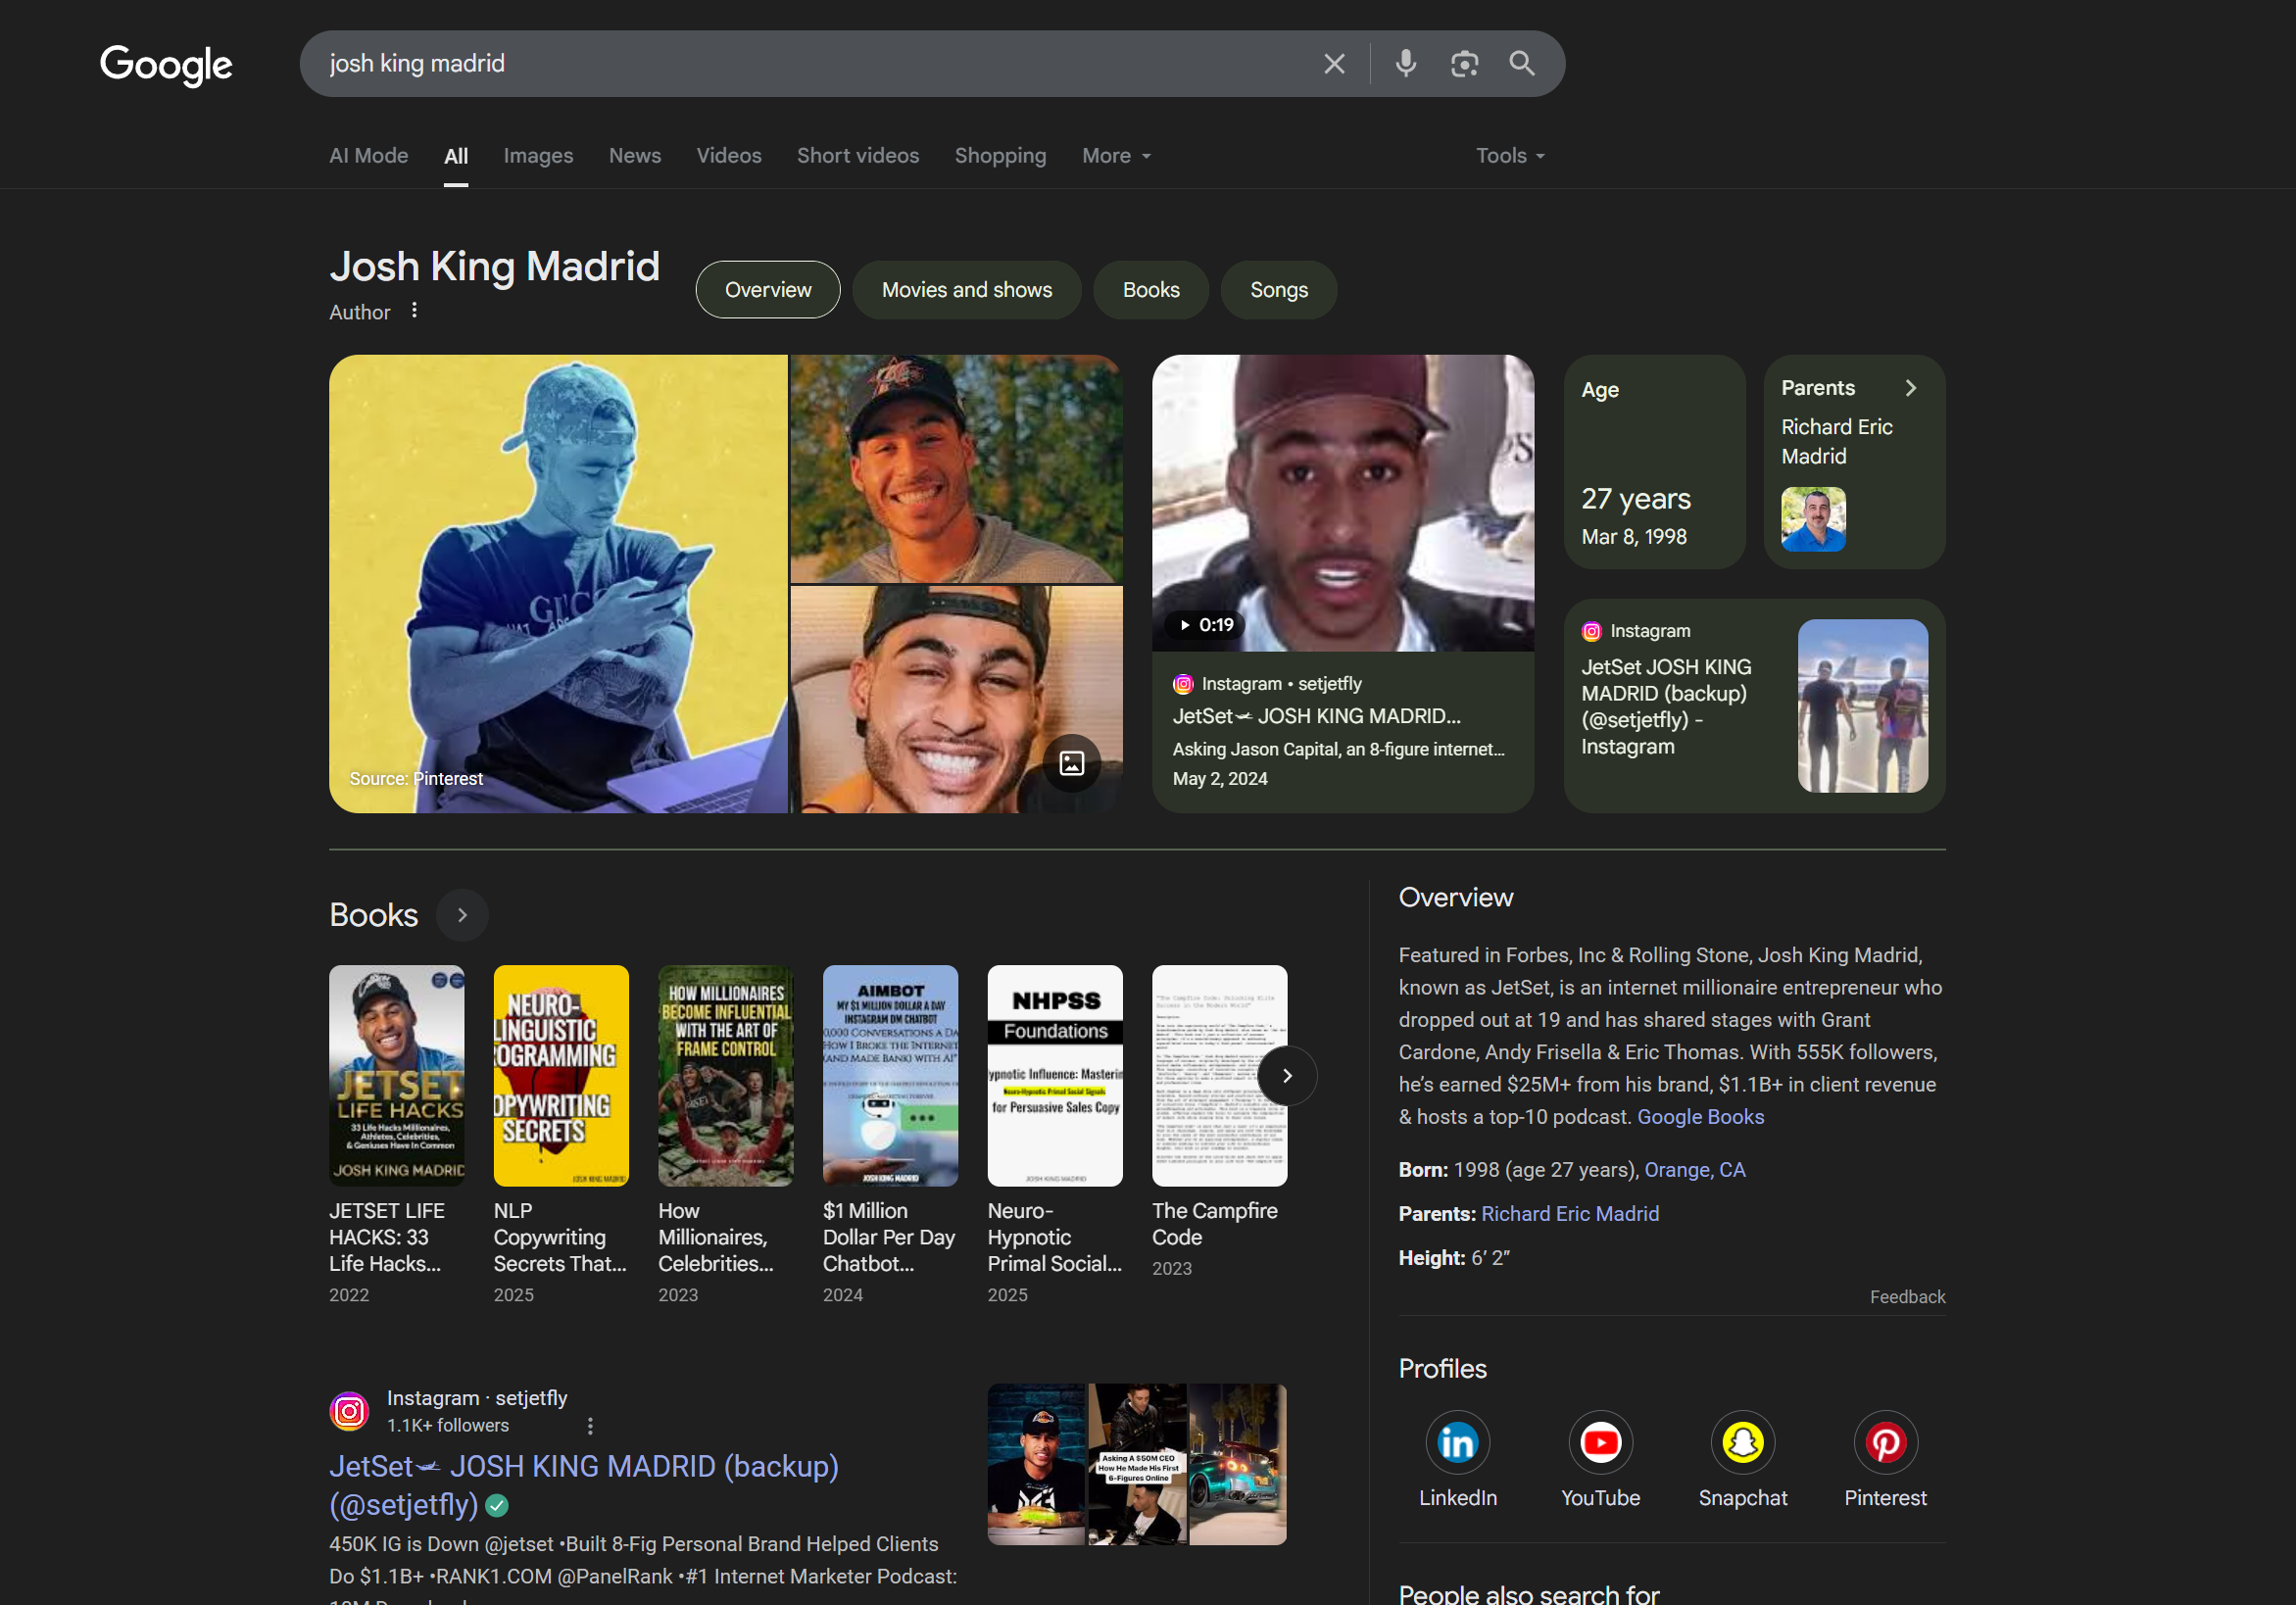2296x1605 pixels.
Task: Play the 0:19 Instagram video thumbnail
Action: [1342, 503]
